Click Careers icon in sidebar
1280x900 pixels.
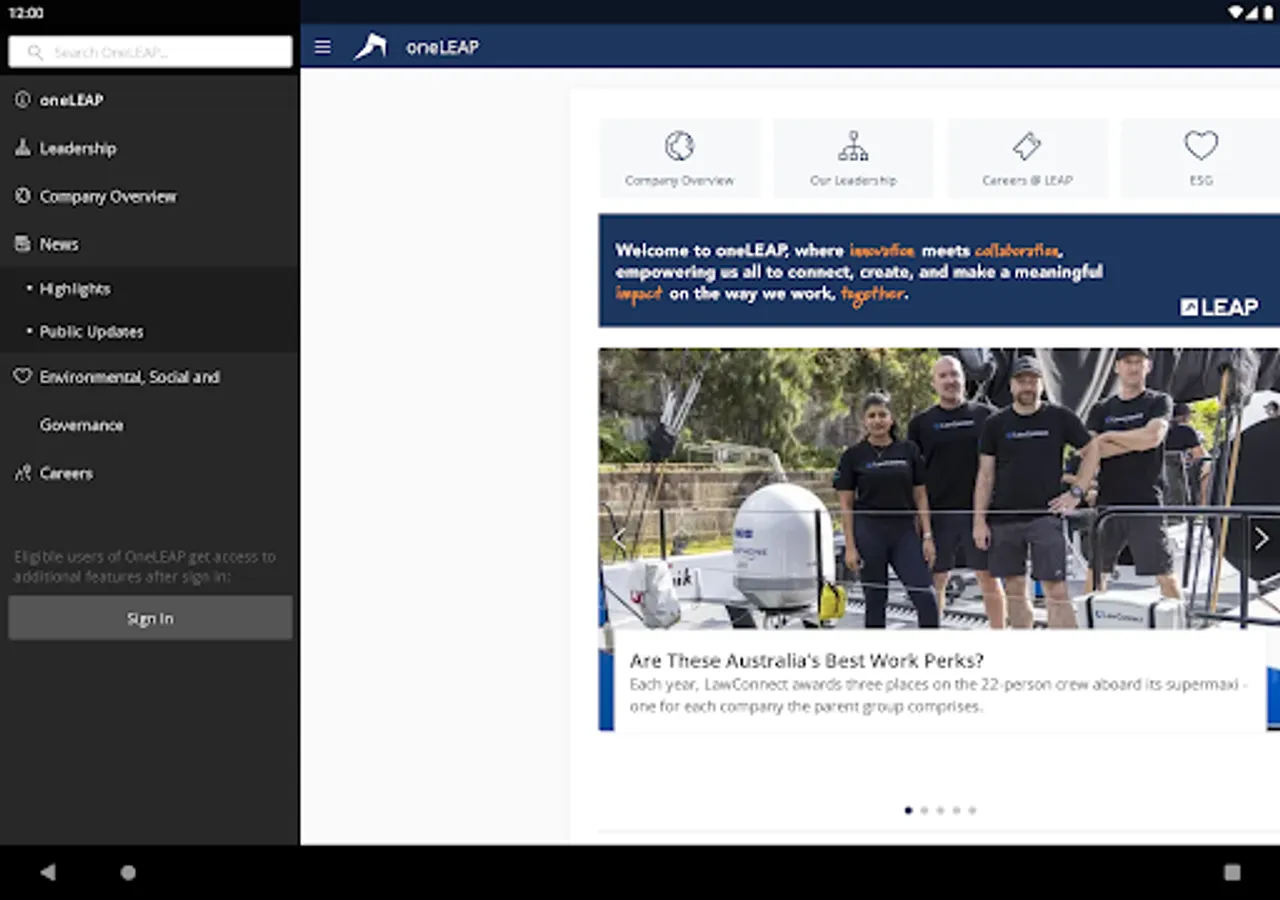[22, 473]
